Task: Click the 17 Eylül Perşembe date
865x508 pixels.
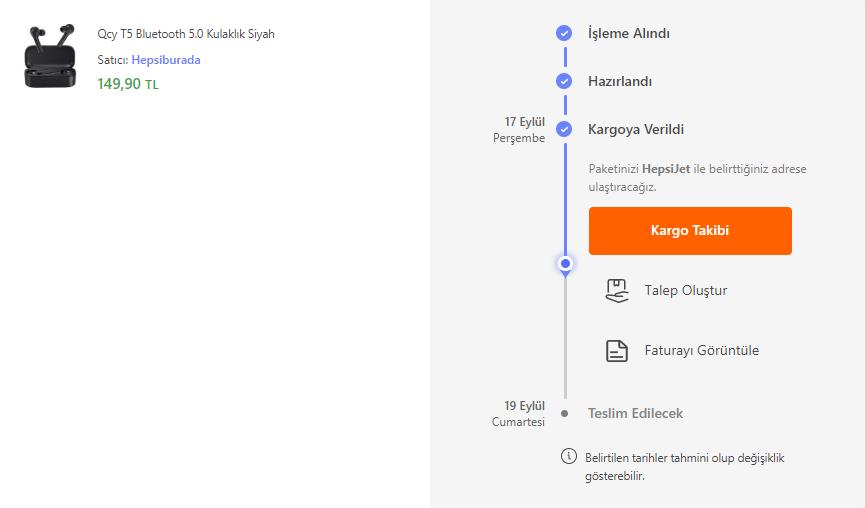Action: [x=519, y=130]
